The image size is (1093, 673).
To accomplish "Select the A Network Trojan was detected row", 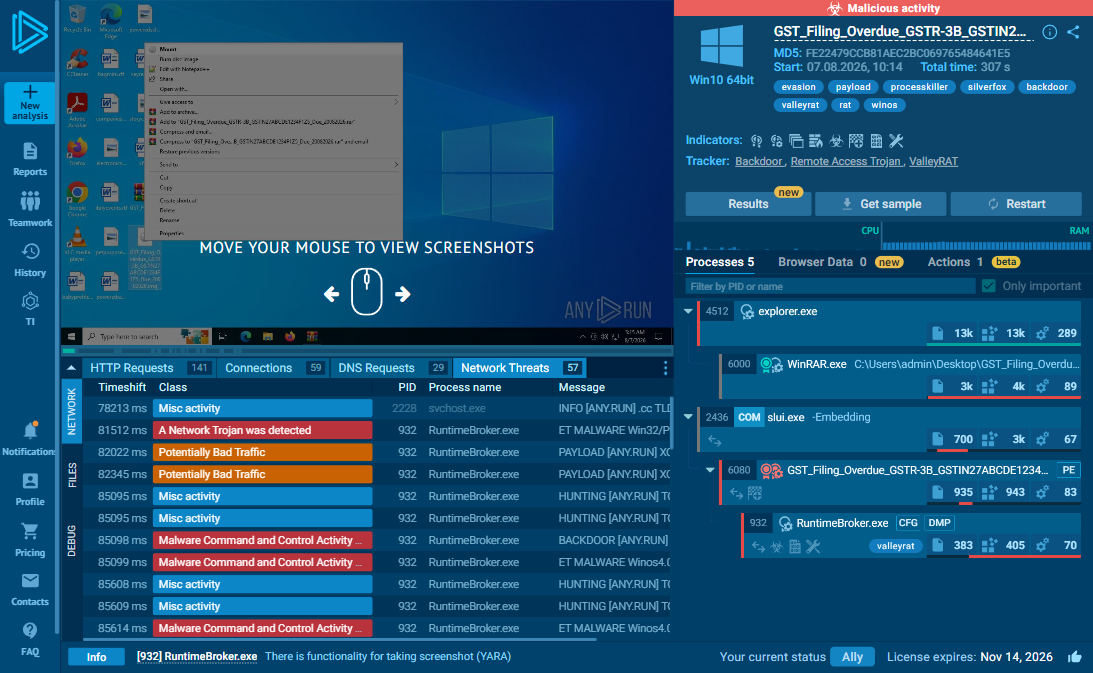I will (x=377, y=430).
